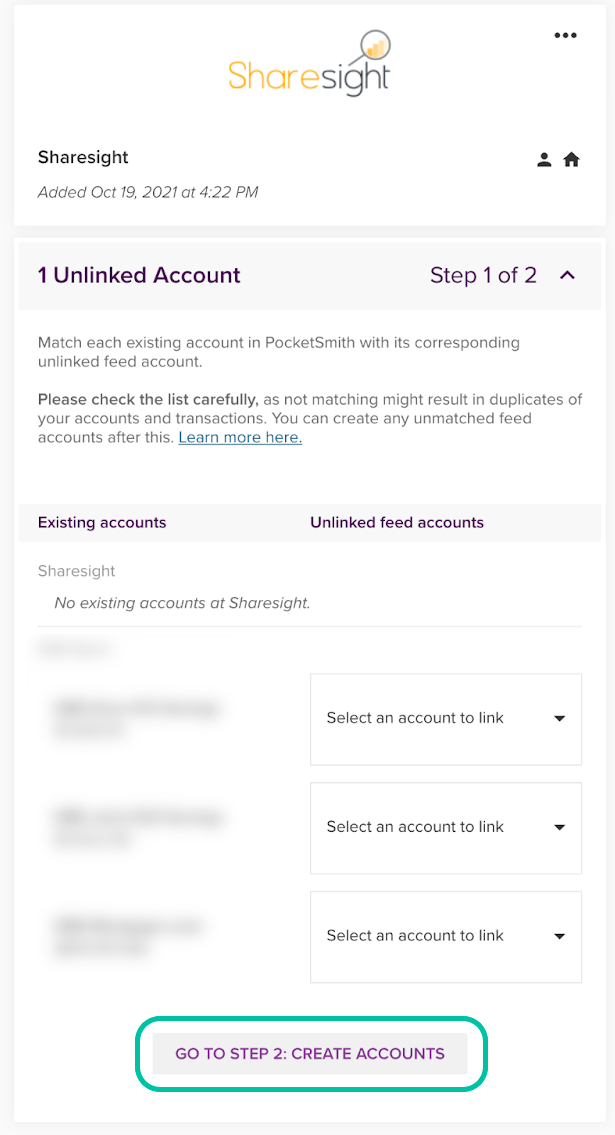Click the 'Unlinked feed accounts' column header
This screenshot has height=1135, width=615.
(397, 522)
